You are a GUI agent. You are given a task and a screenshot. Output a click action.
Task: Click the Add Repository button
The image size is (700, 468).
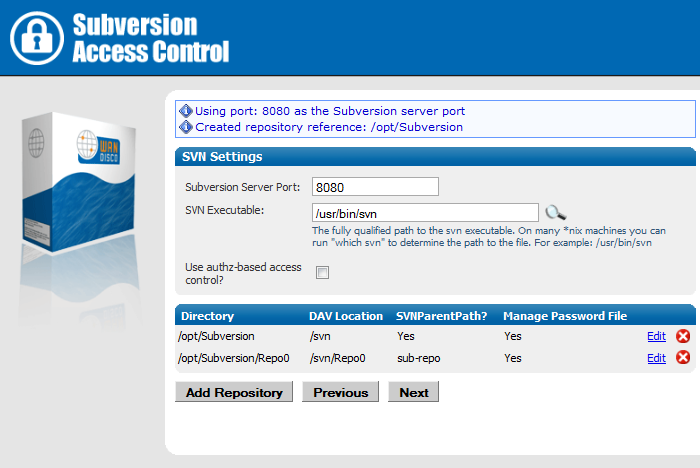click(234, 392)
